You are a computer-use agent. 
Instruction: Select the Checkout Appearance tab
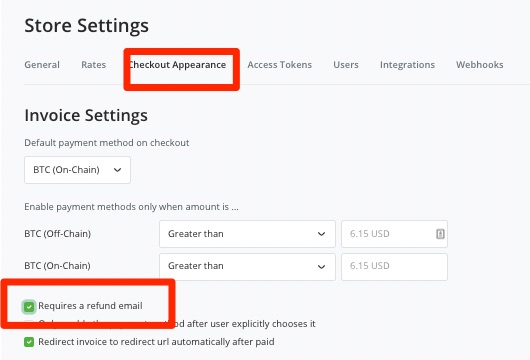point(177,65)
